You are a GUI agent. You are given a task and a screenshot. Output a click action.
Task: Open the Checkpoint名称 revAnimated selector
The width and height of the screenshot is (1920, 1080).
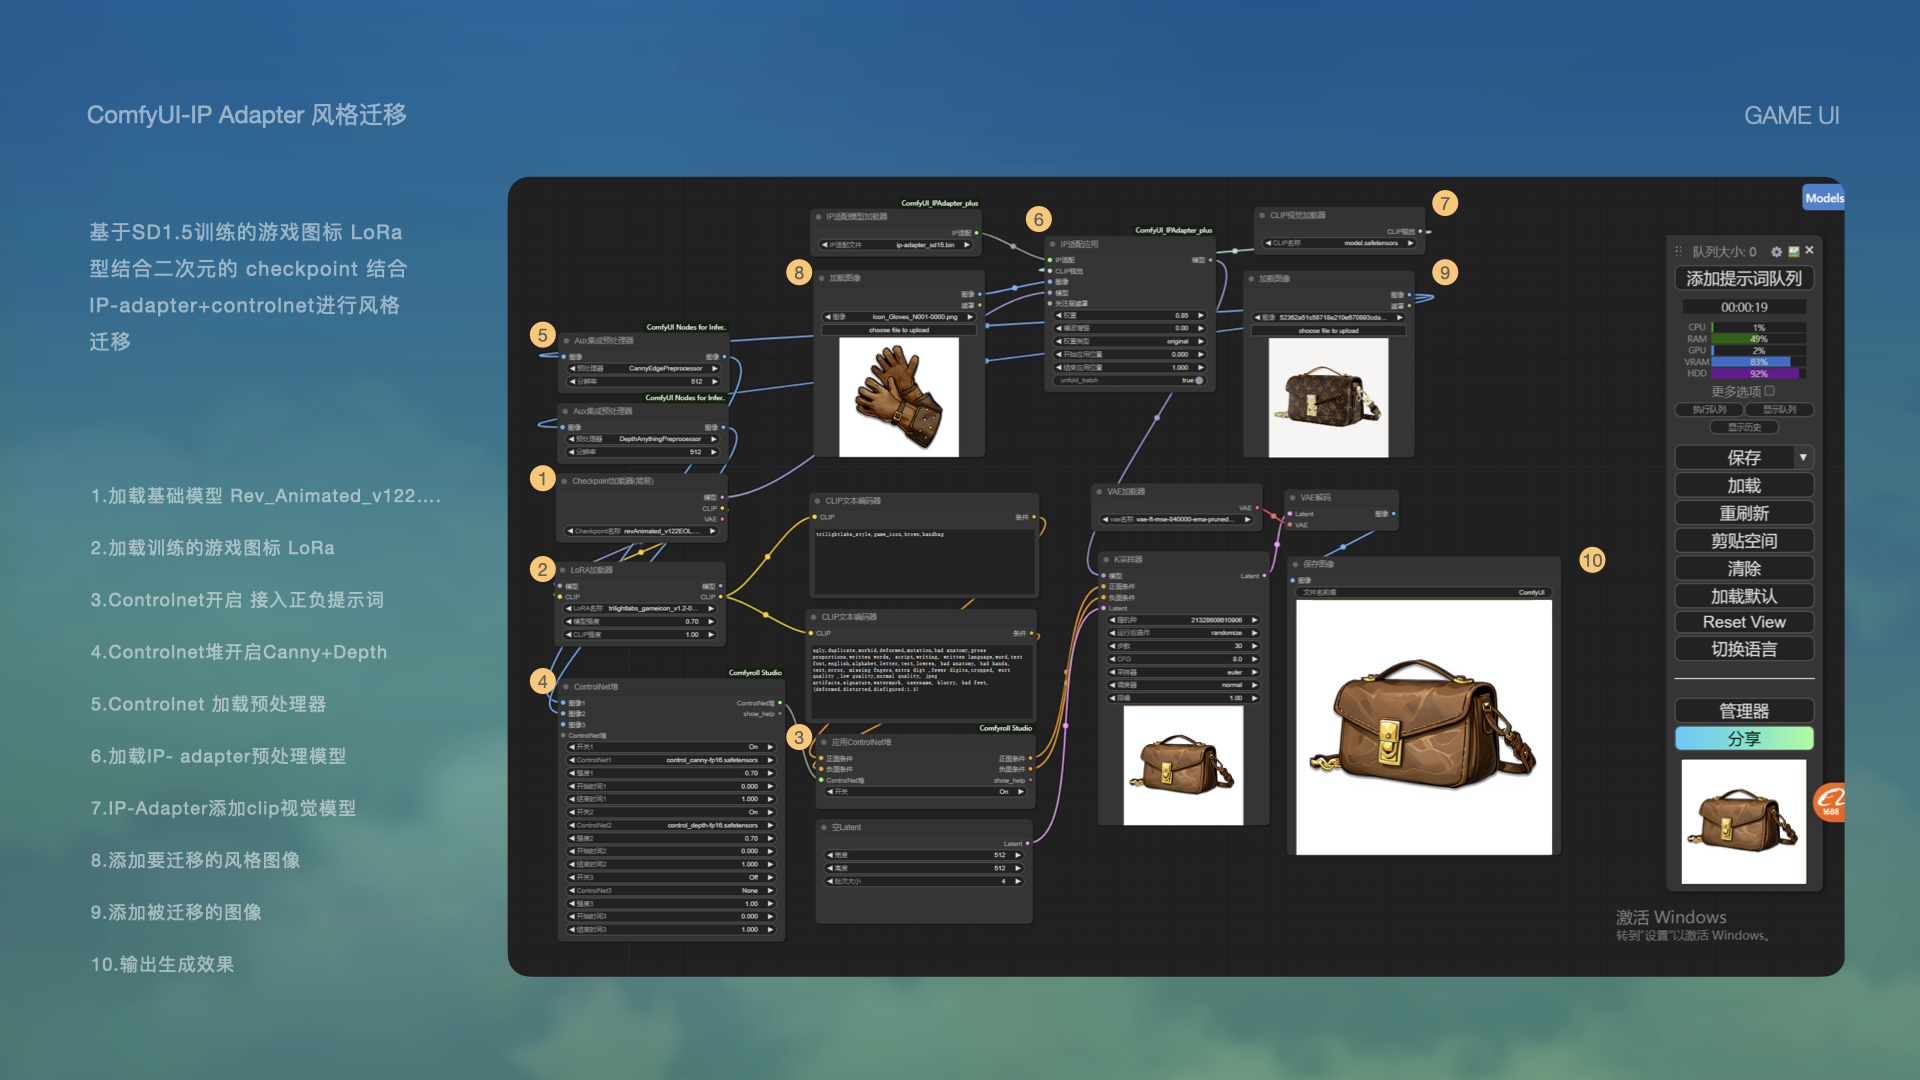click(642, 531)
